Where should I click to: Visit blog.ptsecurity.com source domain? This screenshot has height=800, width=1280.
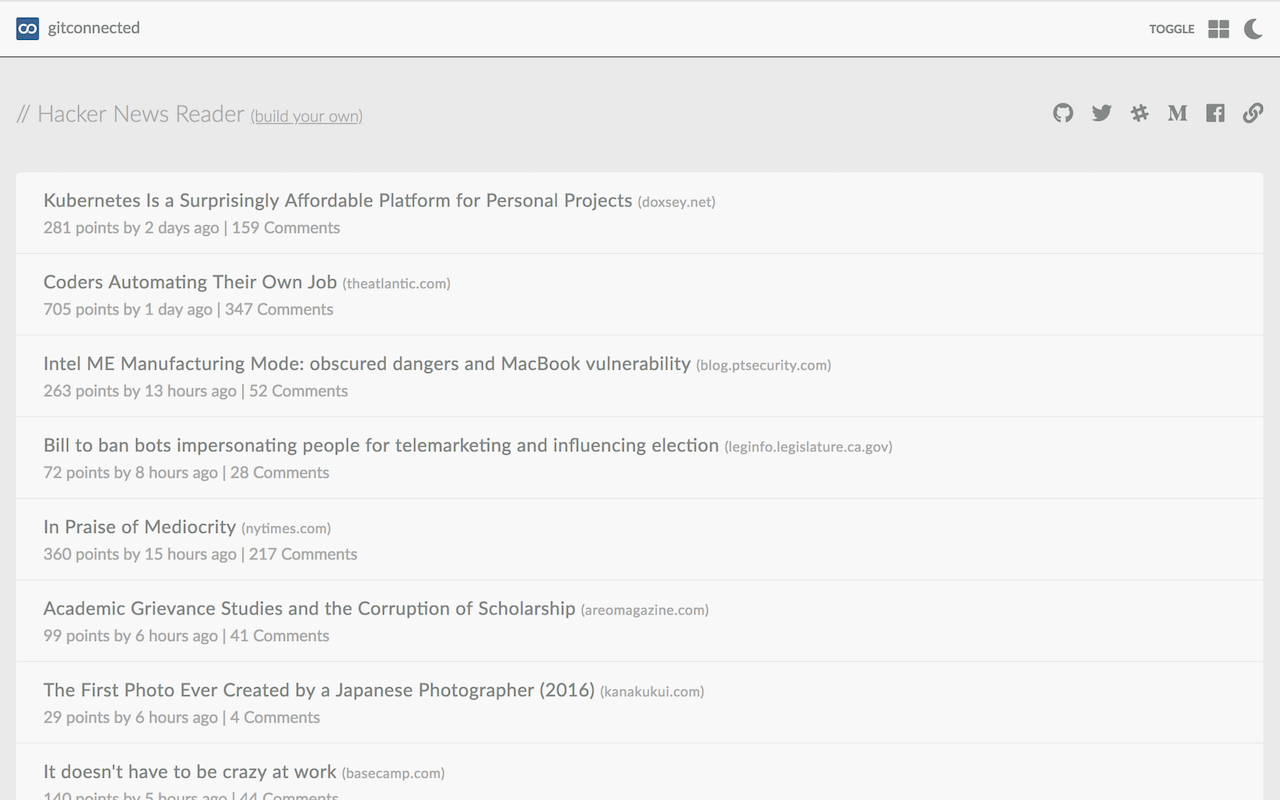764,366
